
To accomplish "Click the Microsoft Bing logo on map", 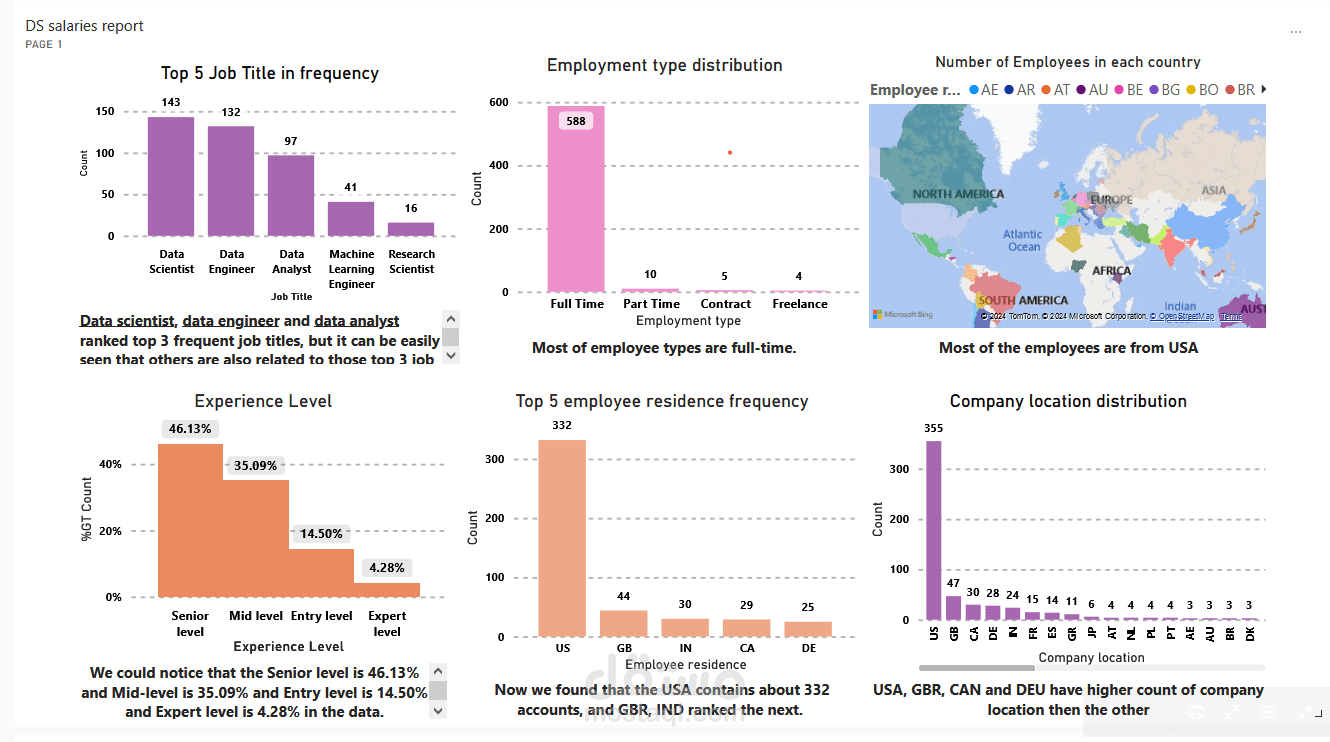I will (902, 315).
